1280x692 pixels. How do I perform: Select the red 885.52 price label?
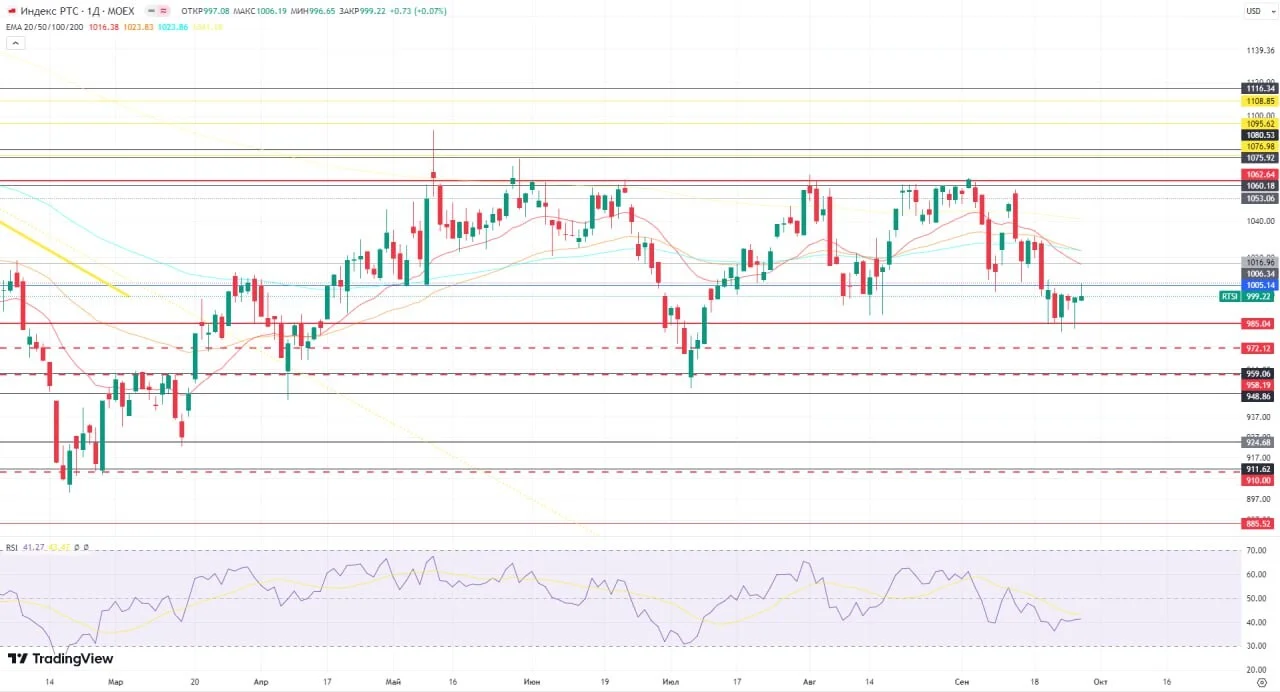click(1259, 523)
